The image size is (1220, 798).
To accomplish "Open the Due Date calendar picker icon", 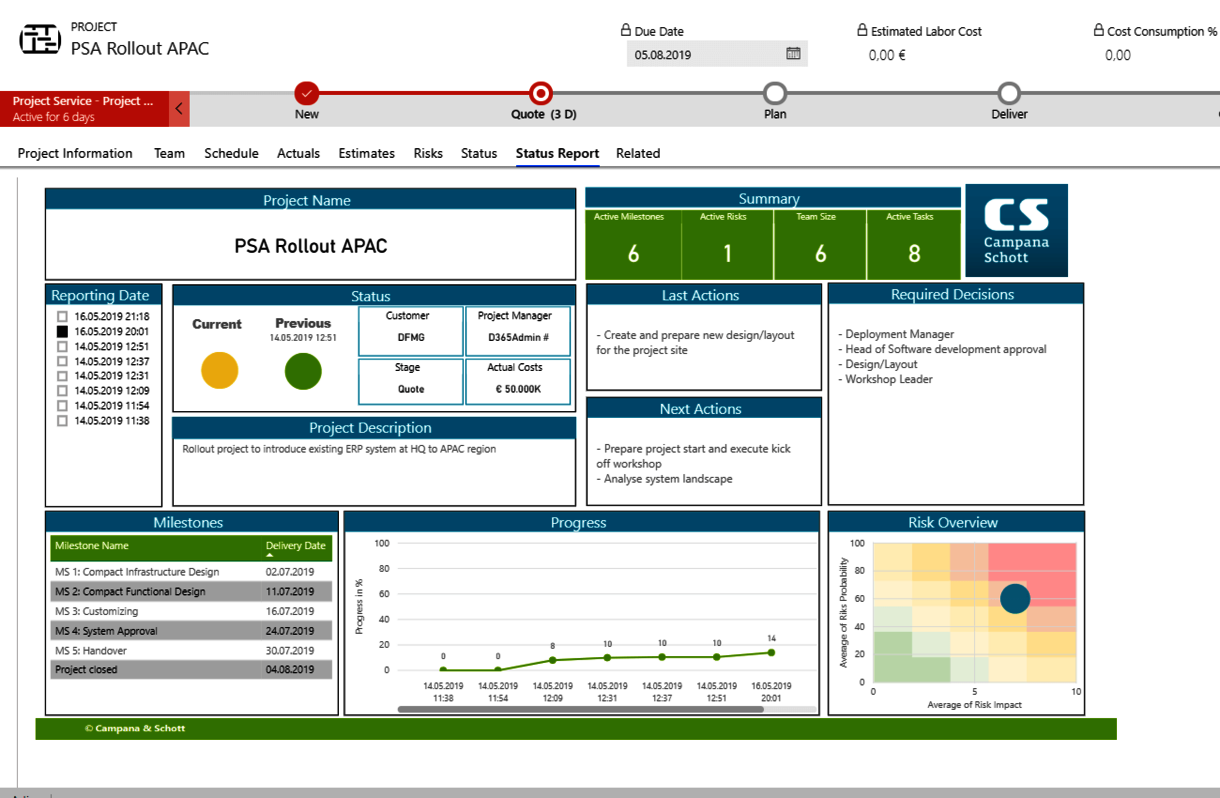I will click(793, 54).
